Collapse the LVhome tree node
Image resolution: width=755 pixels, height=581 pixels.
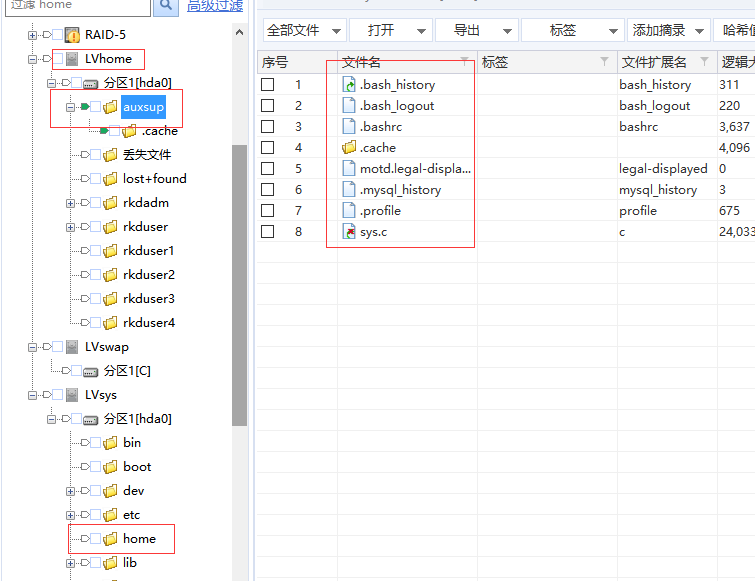32,59
